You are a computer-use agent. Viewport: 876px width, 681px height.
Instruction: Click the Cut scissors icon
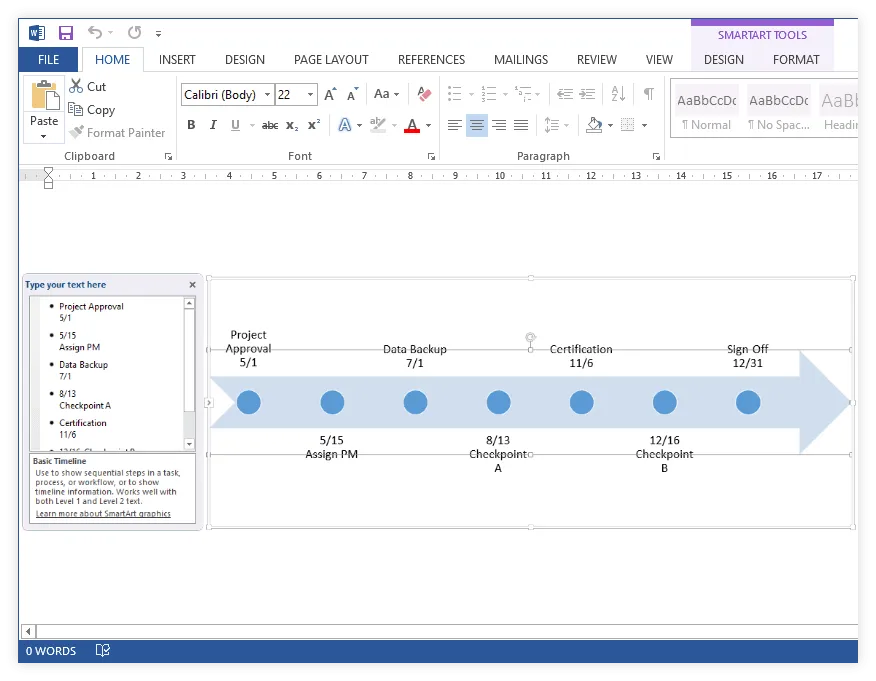77,87
